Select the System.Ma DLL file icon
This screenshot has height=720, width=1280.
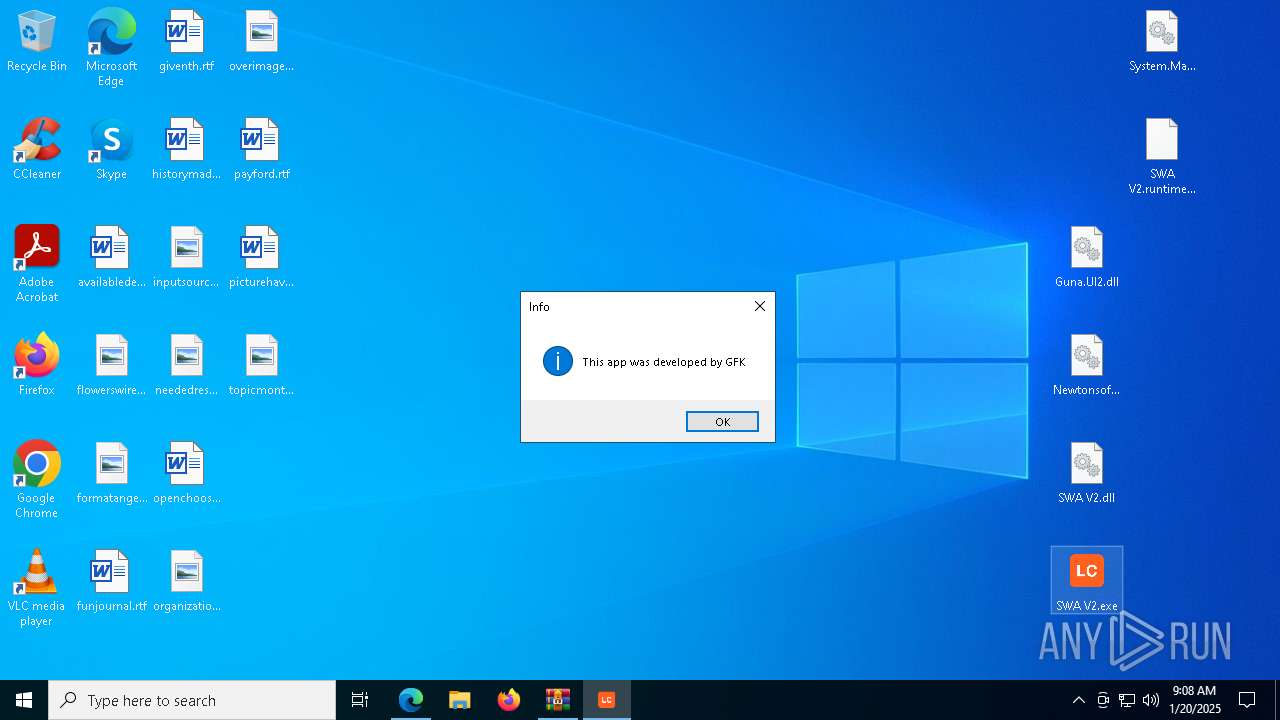[1162, 42]
